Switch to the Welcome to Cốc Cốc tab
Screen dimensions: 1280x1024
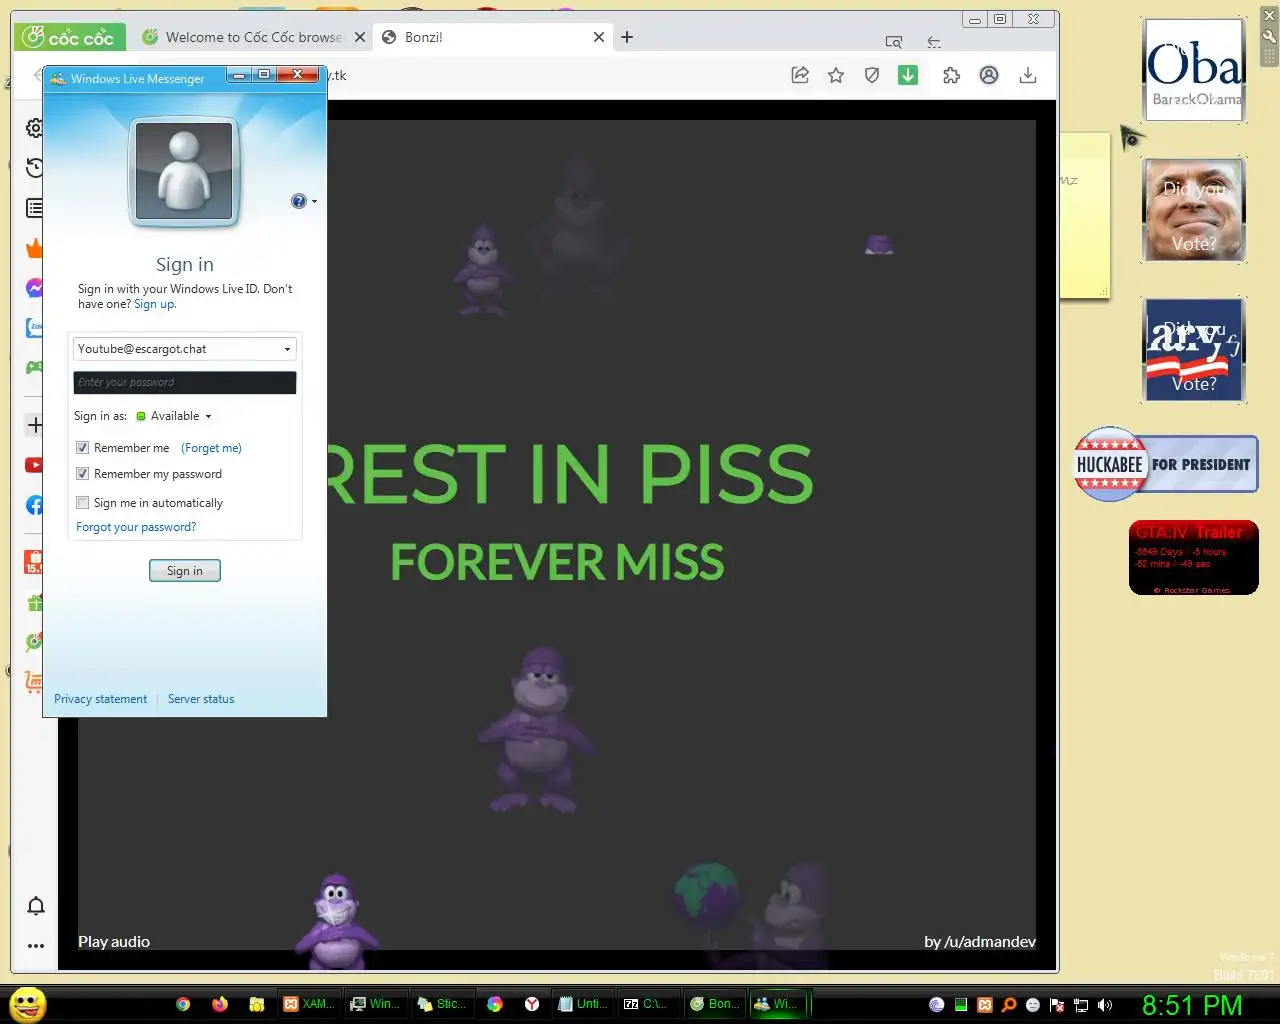point(254,37)
